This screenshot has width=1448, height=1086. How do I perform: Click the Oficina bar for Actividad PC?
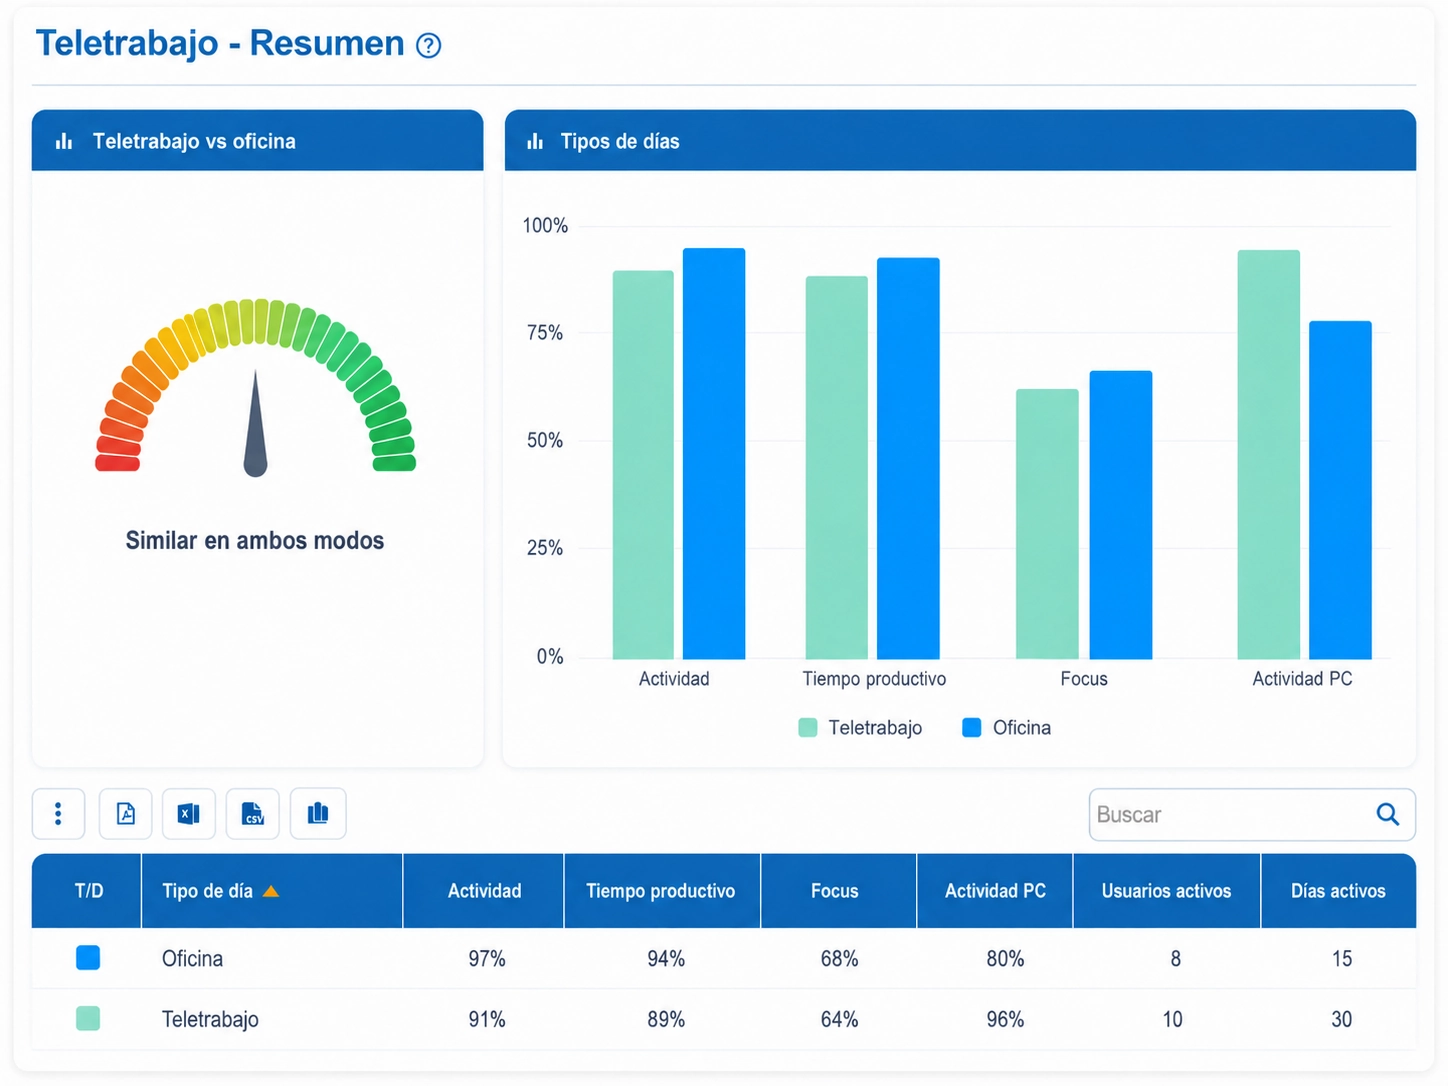[1341, 490]
